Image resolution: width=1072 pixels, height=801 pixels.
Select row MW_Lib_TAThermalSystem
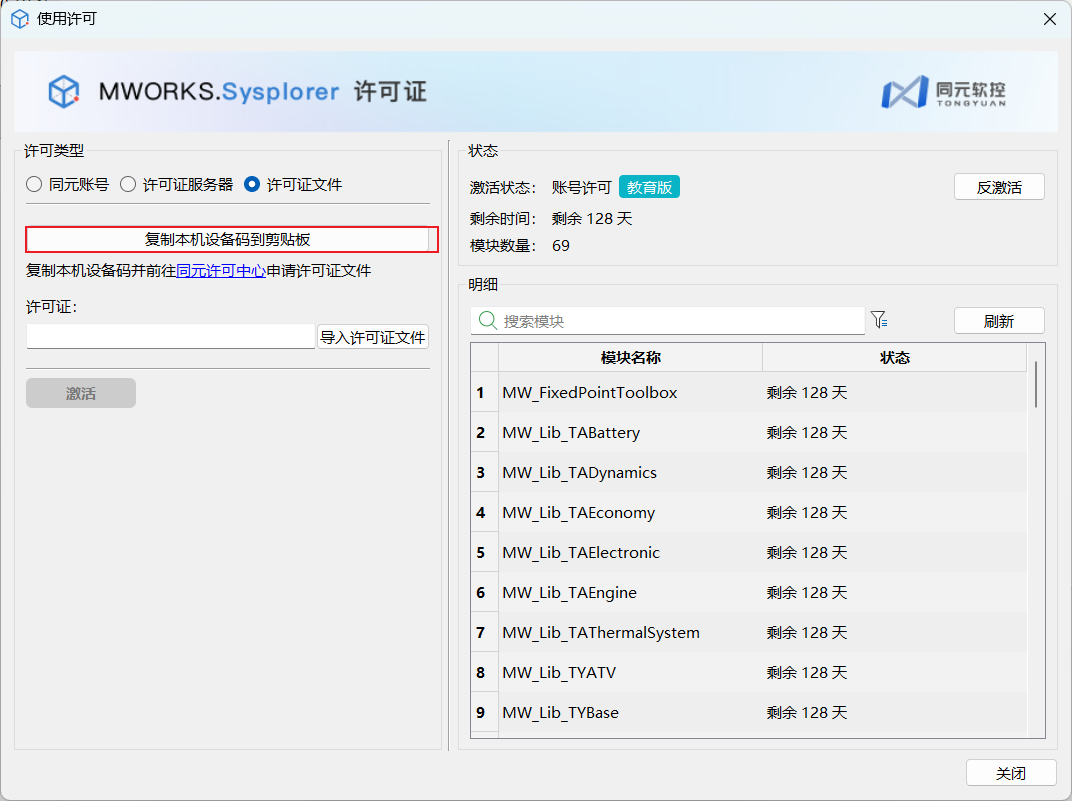click(x=749, y=632)
